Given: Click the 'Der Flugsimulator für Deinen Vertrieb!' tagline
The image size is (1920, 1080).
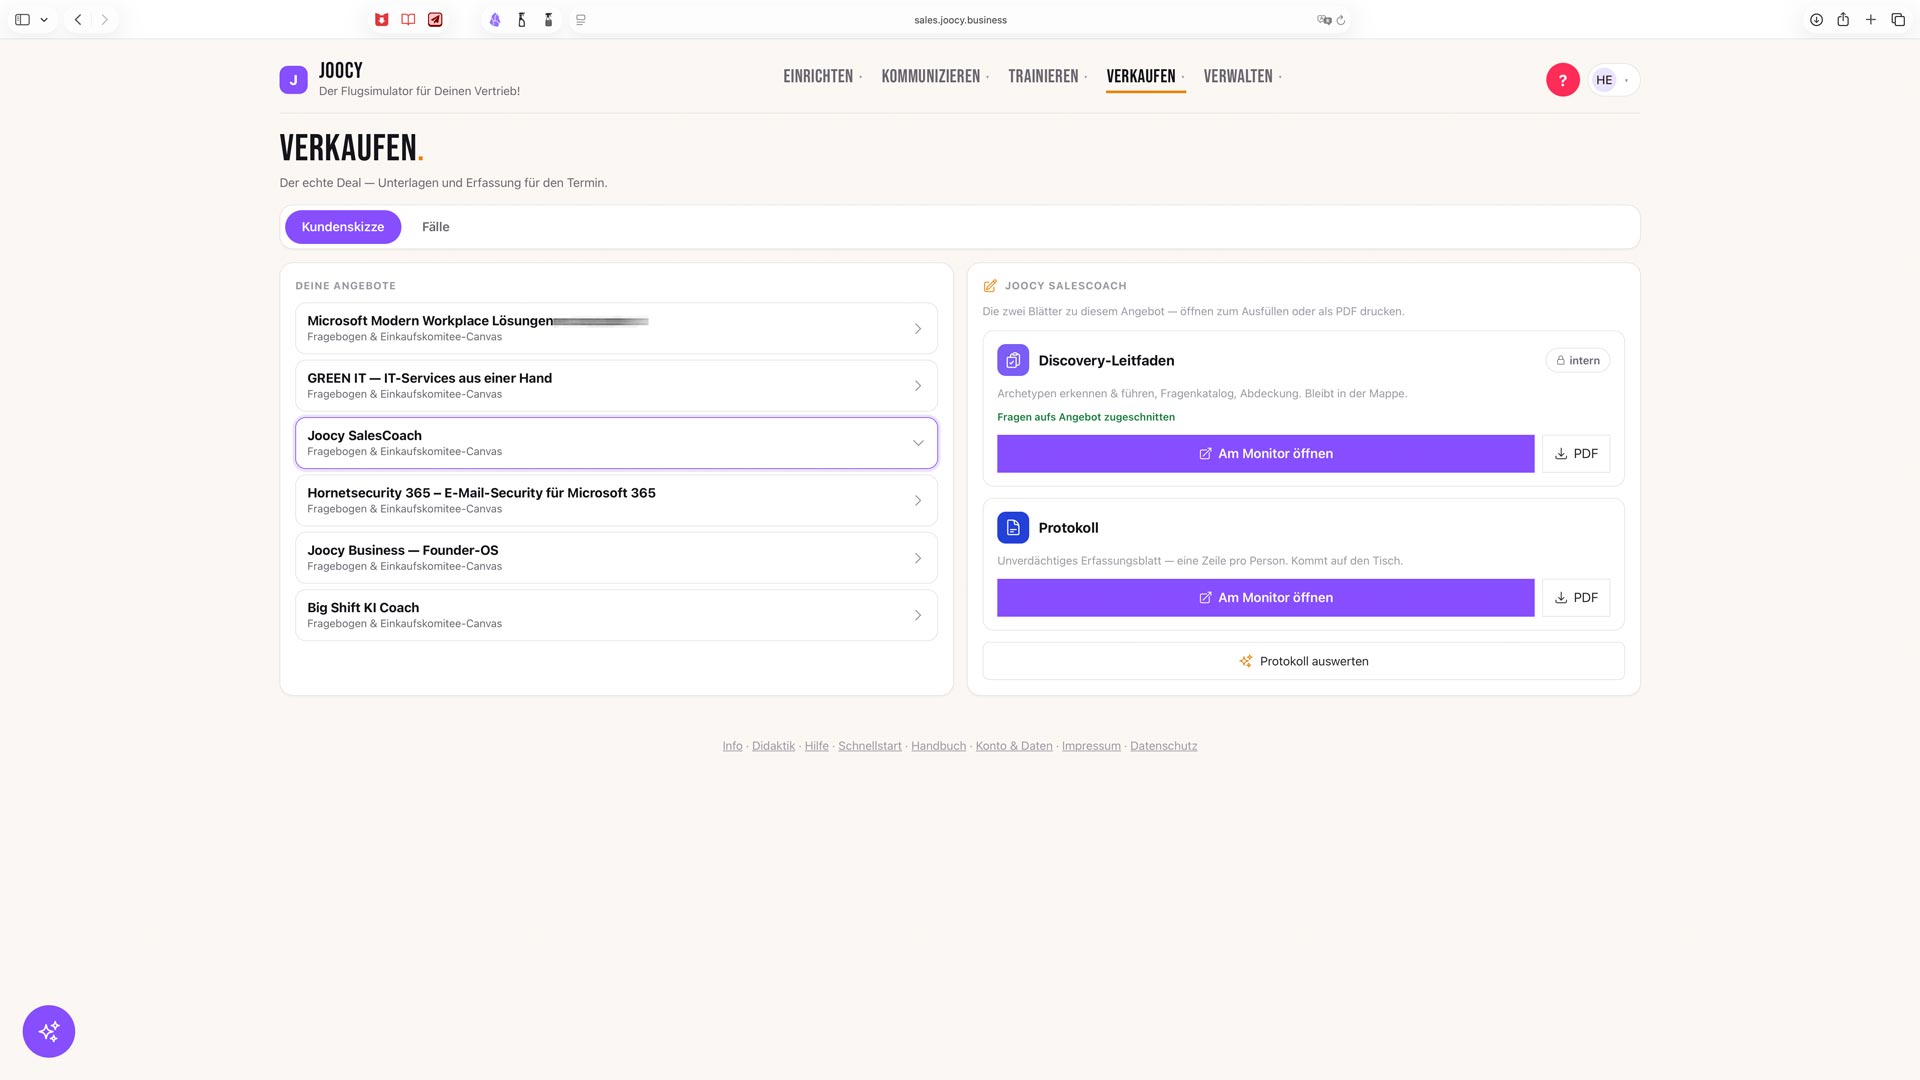Looking at the screenshot, I should tap(419, 91).
